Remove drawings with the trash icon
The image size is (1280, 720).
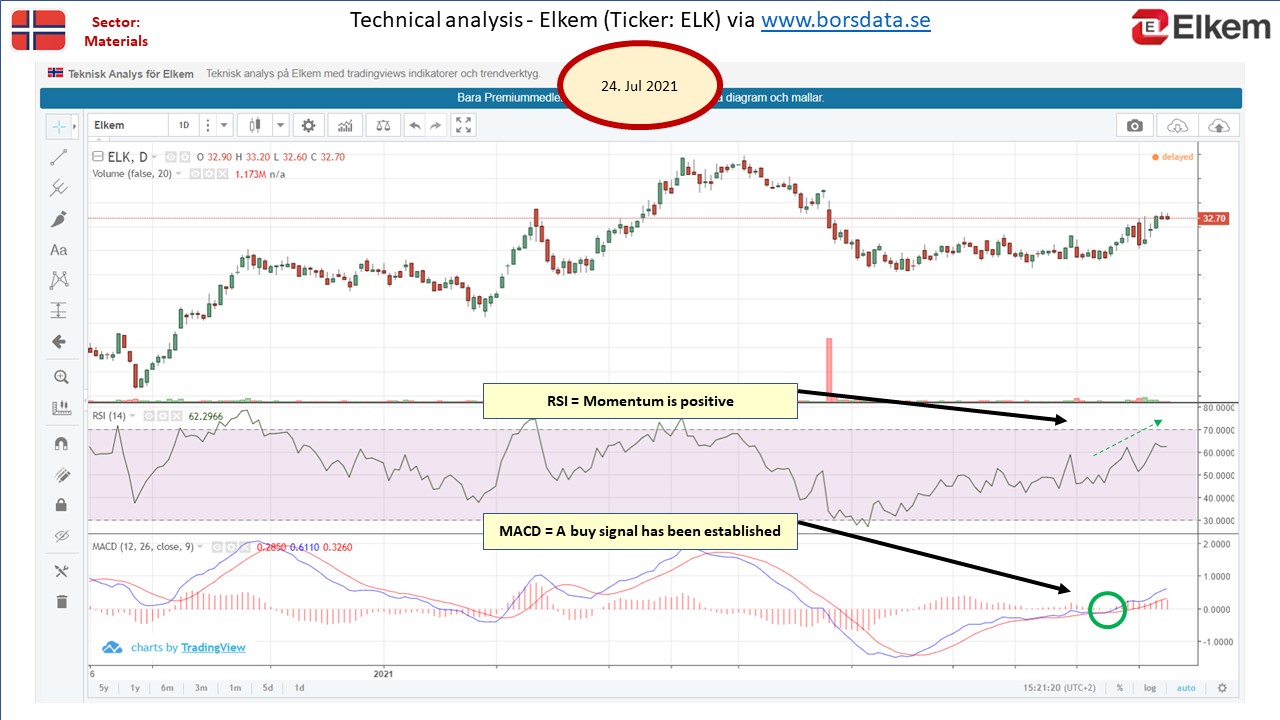(x=61, y=601)
